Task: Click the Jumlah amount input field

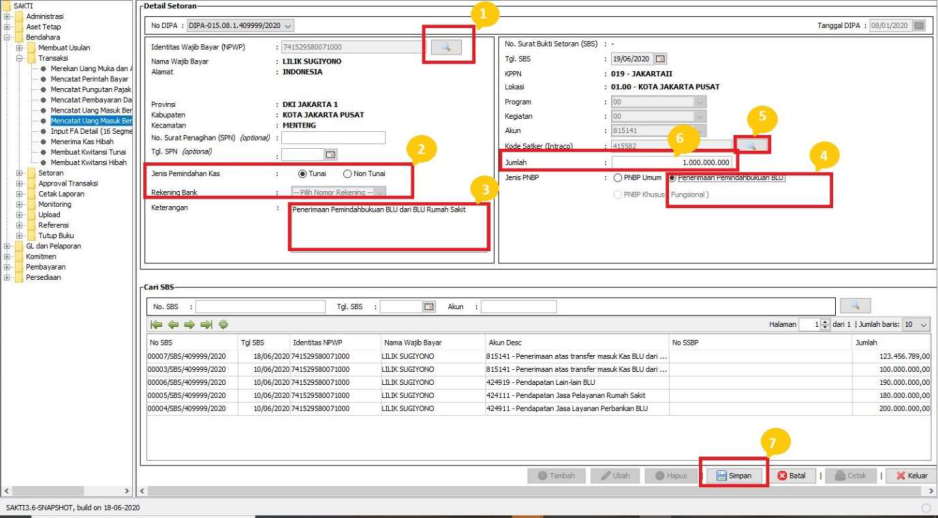Action: [675, 162]
